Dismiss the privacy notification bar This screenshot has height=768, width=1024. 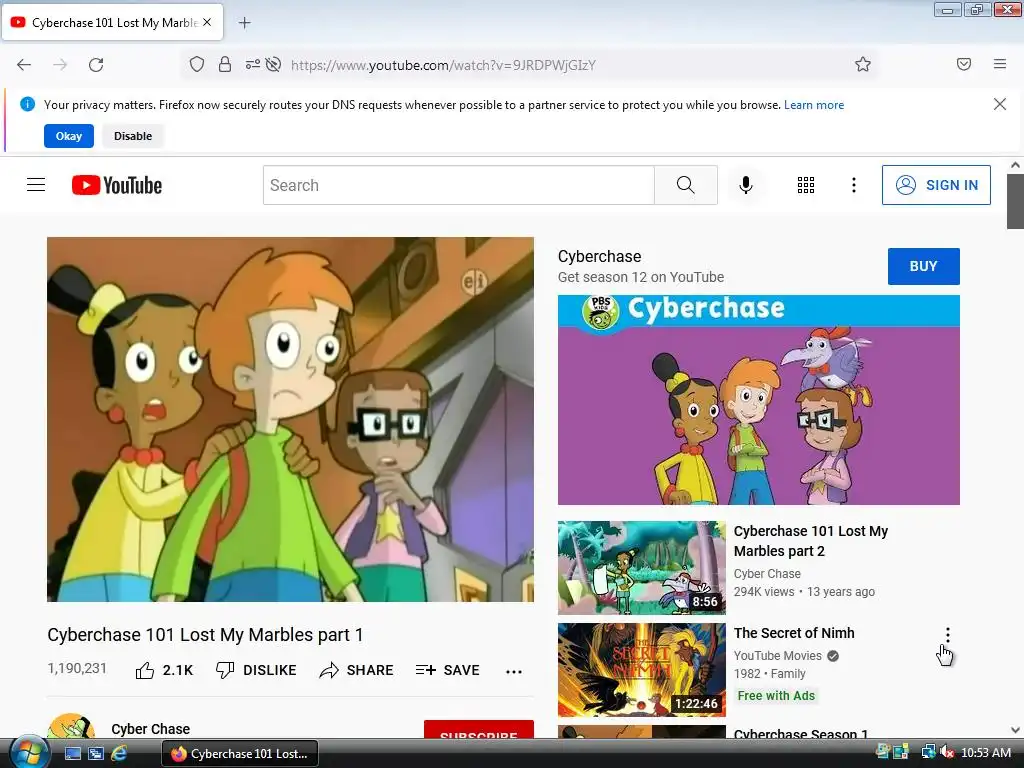pyautogui.click(x=1000, y=104)
